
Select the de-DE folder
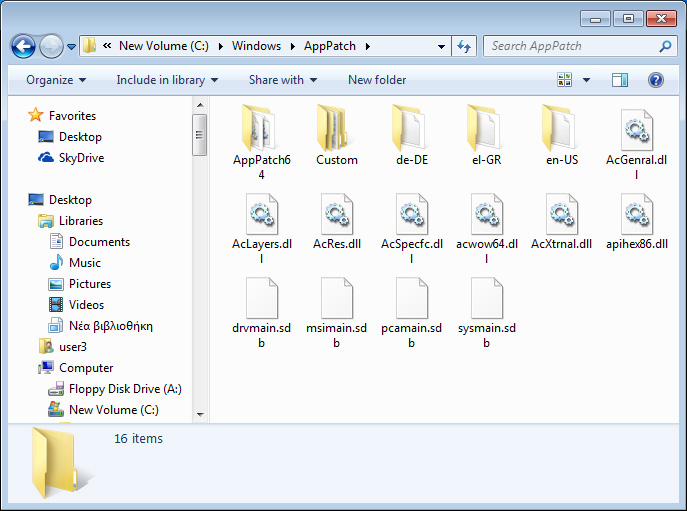[x=412, y=135]
